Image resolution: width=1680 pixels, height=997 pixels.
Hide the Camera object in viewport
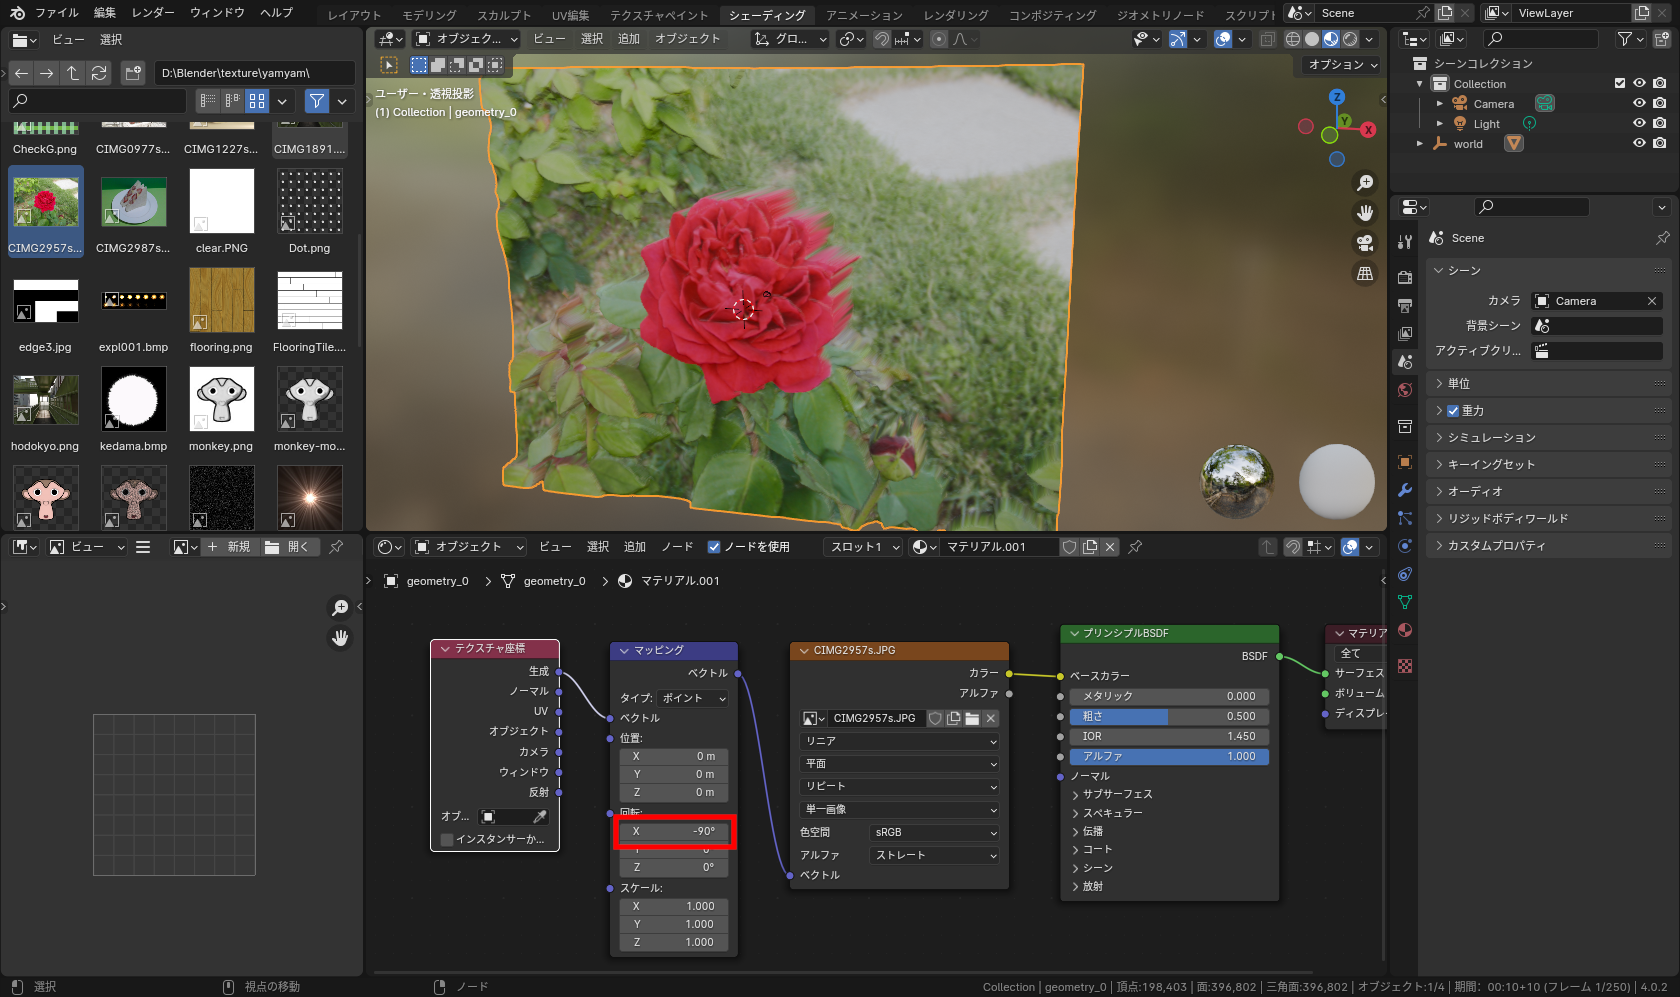tap(1639, 104)
